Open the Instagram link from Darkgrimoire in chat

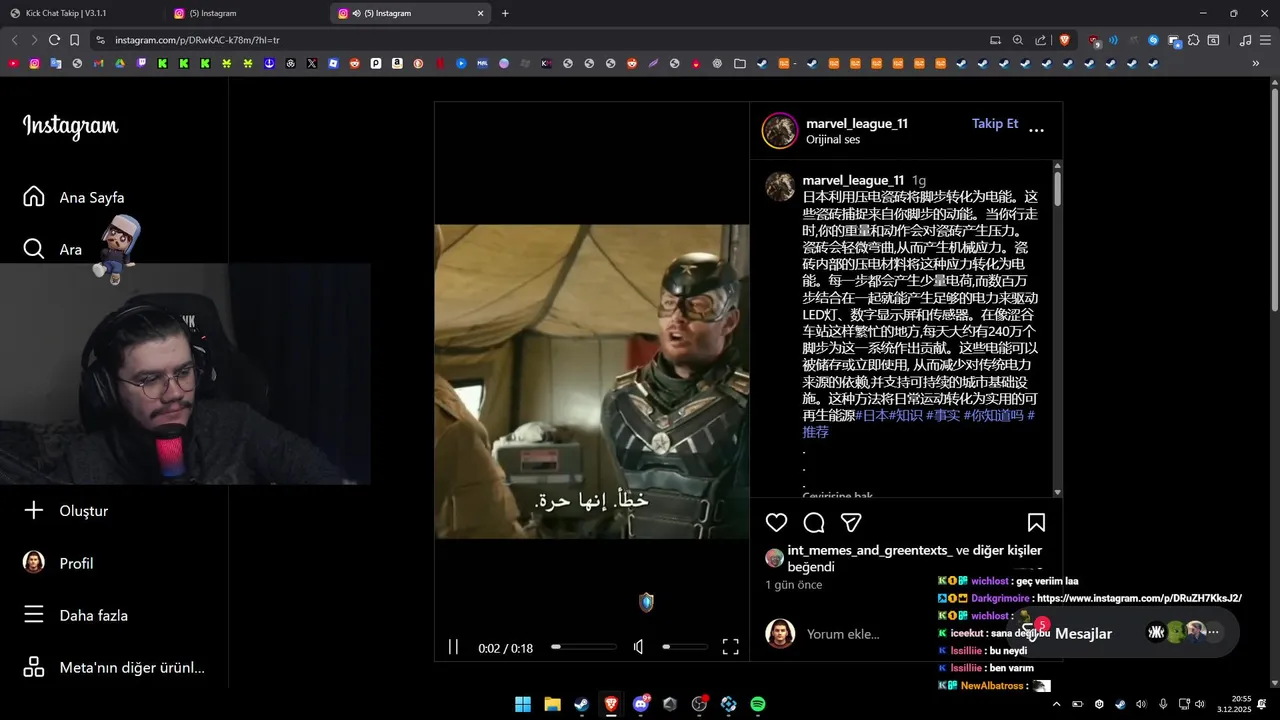1139,598
